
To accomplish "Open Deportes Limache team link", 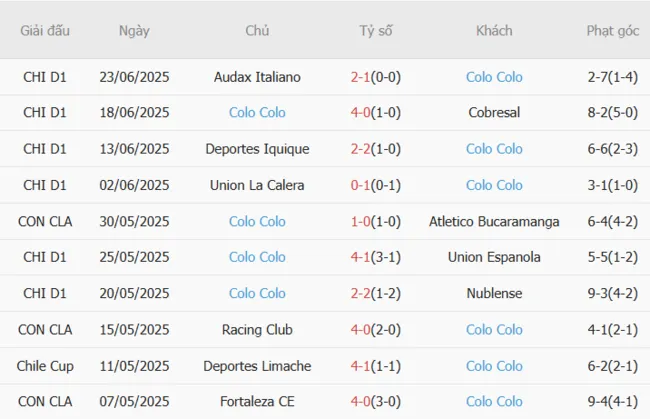I will 257,365.
